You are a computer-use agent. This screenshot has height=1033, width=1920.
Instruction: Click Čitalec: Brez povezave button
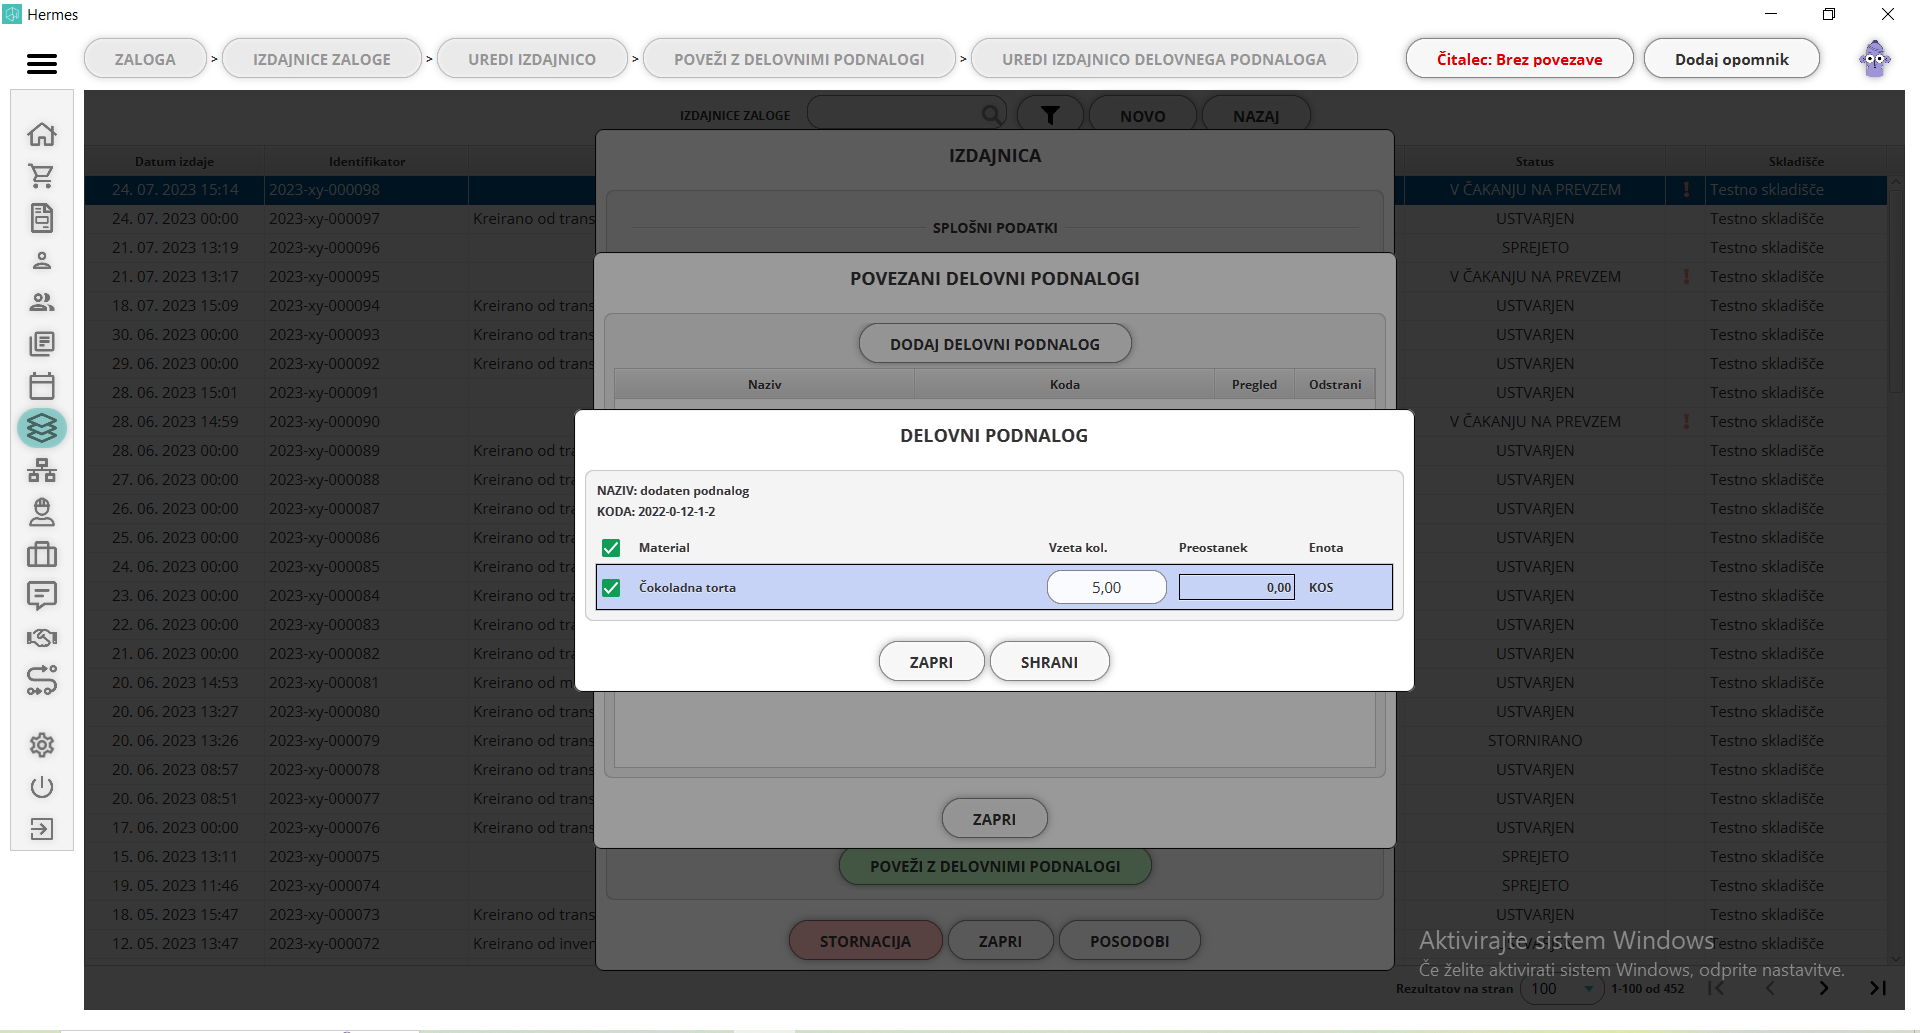click(x=1519, y=59)
